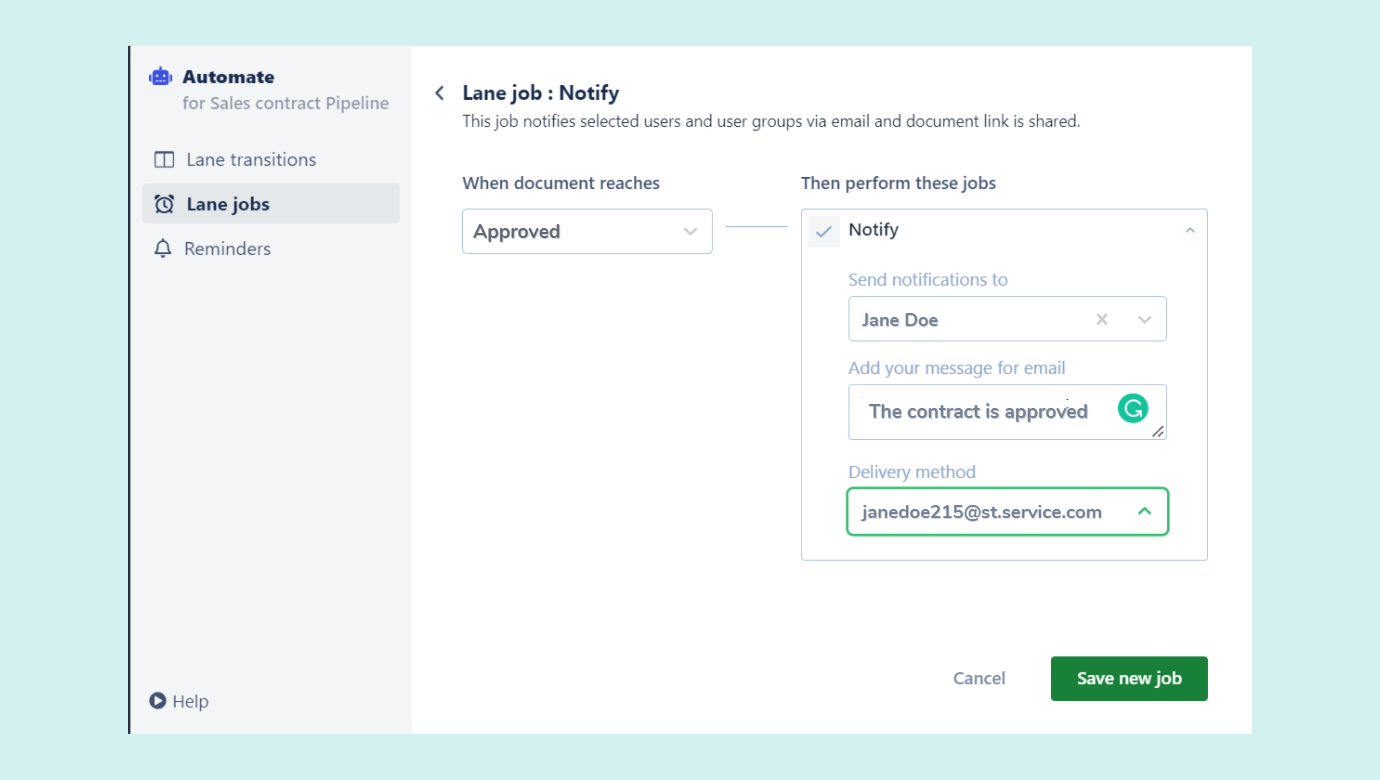1380x780 pixels.
Task: Click the Reminders bell icon
Action: point(163,248)
